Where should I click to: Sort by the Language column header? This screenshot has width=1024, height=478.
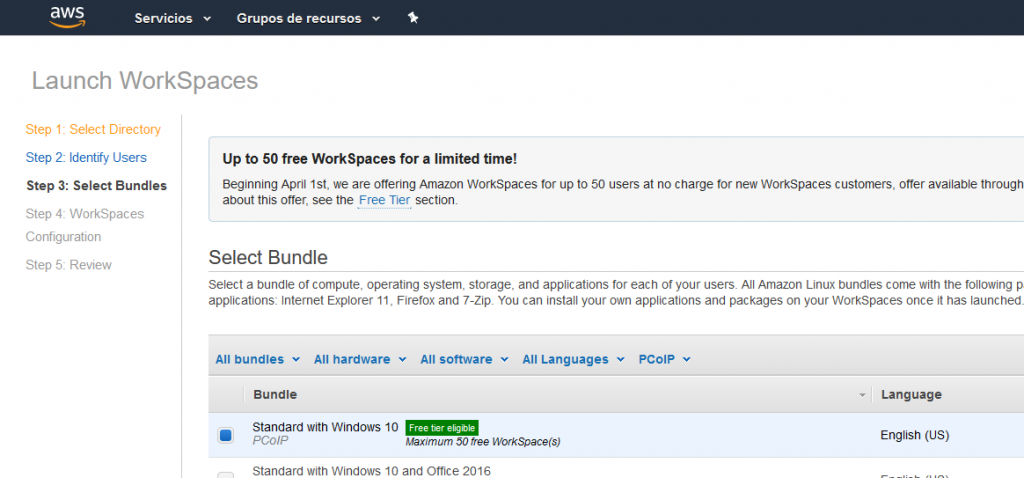911,394
